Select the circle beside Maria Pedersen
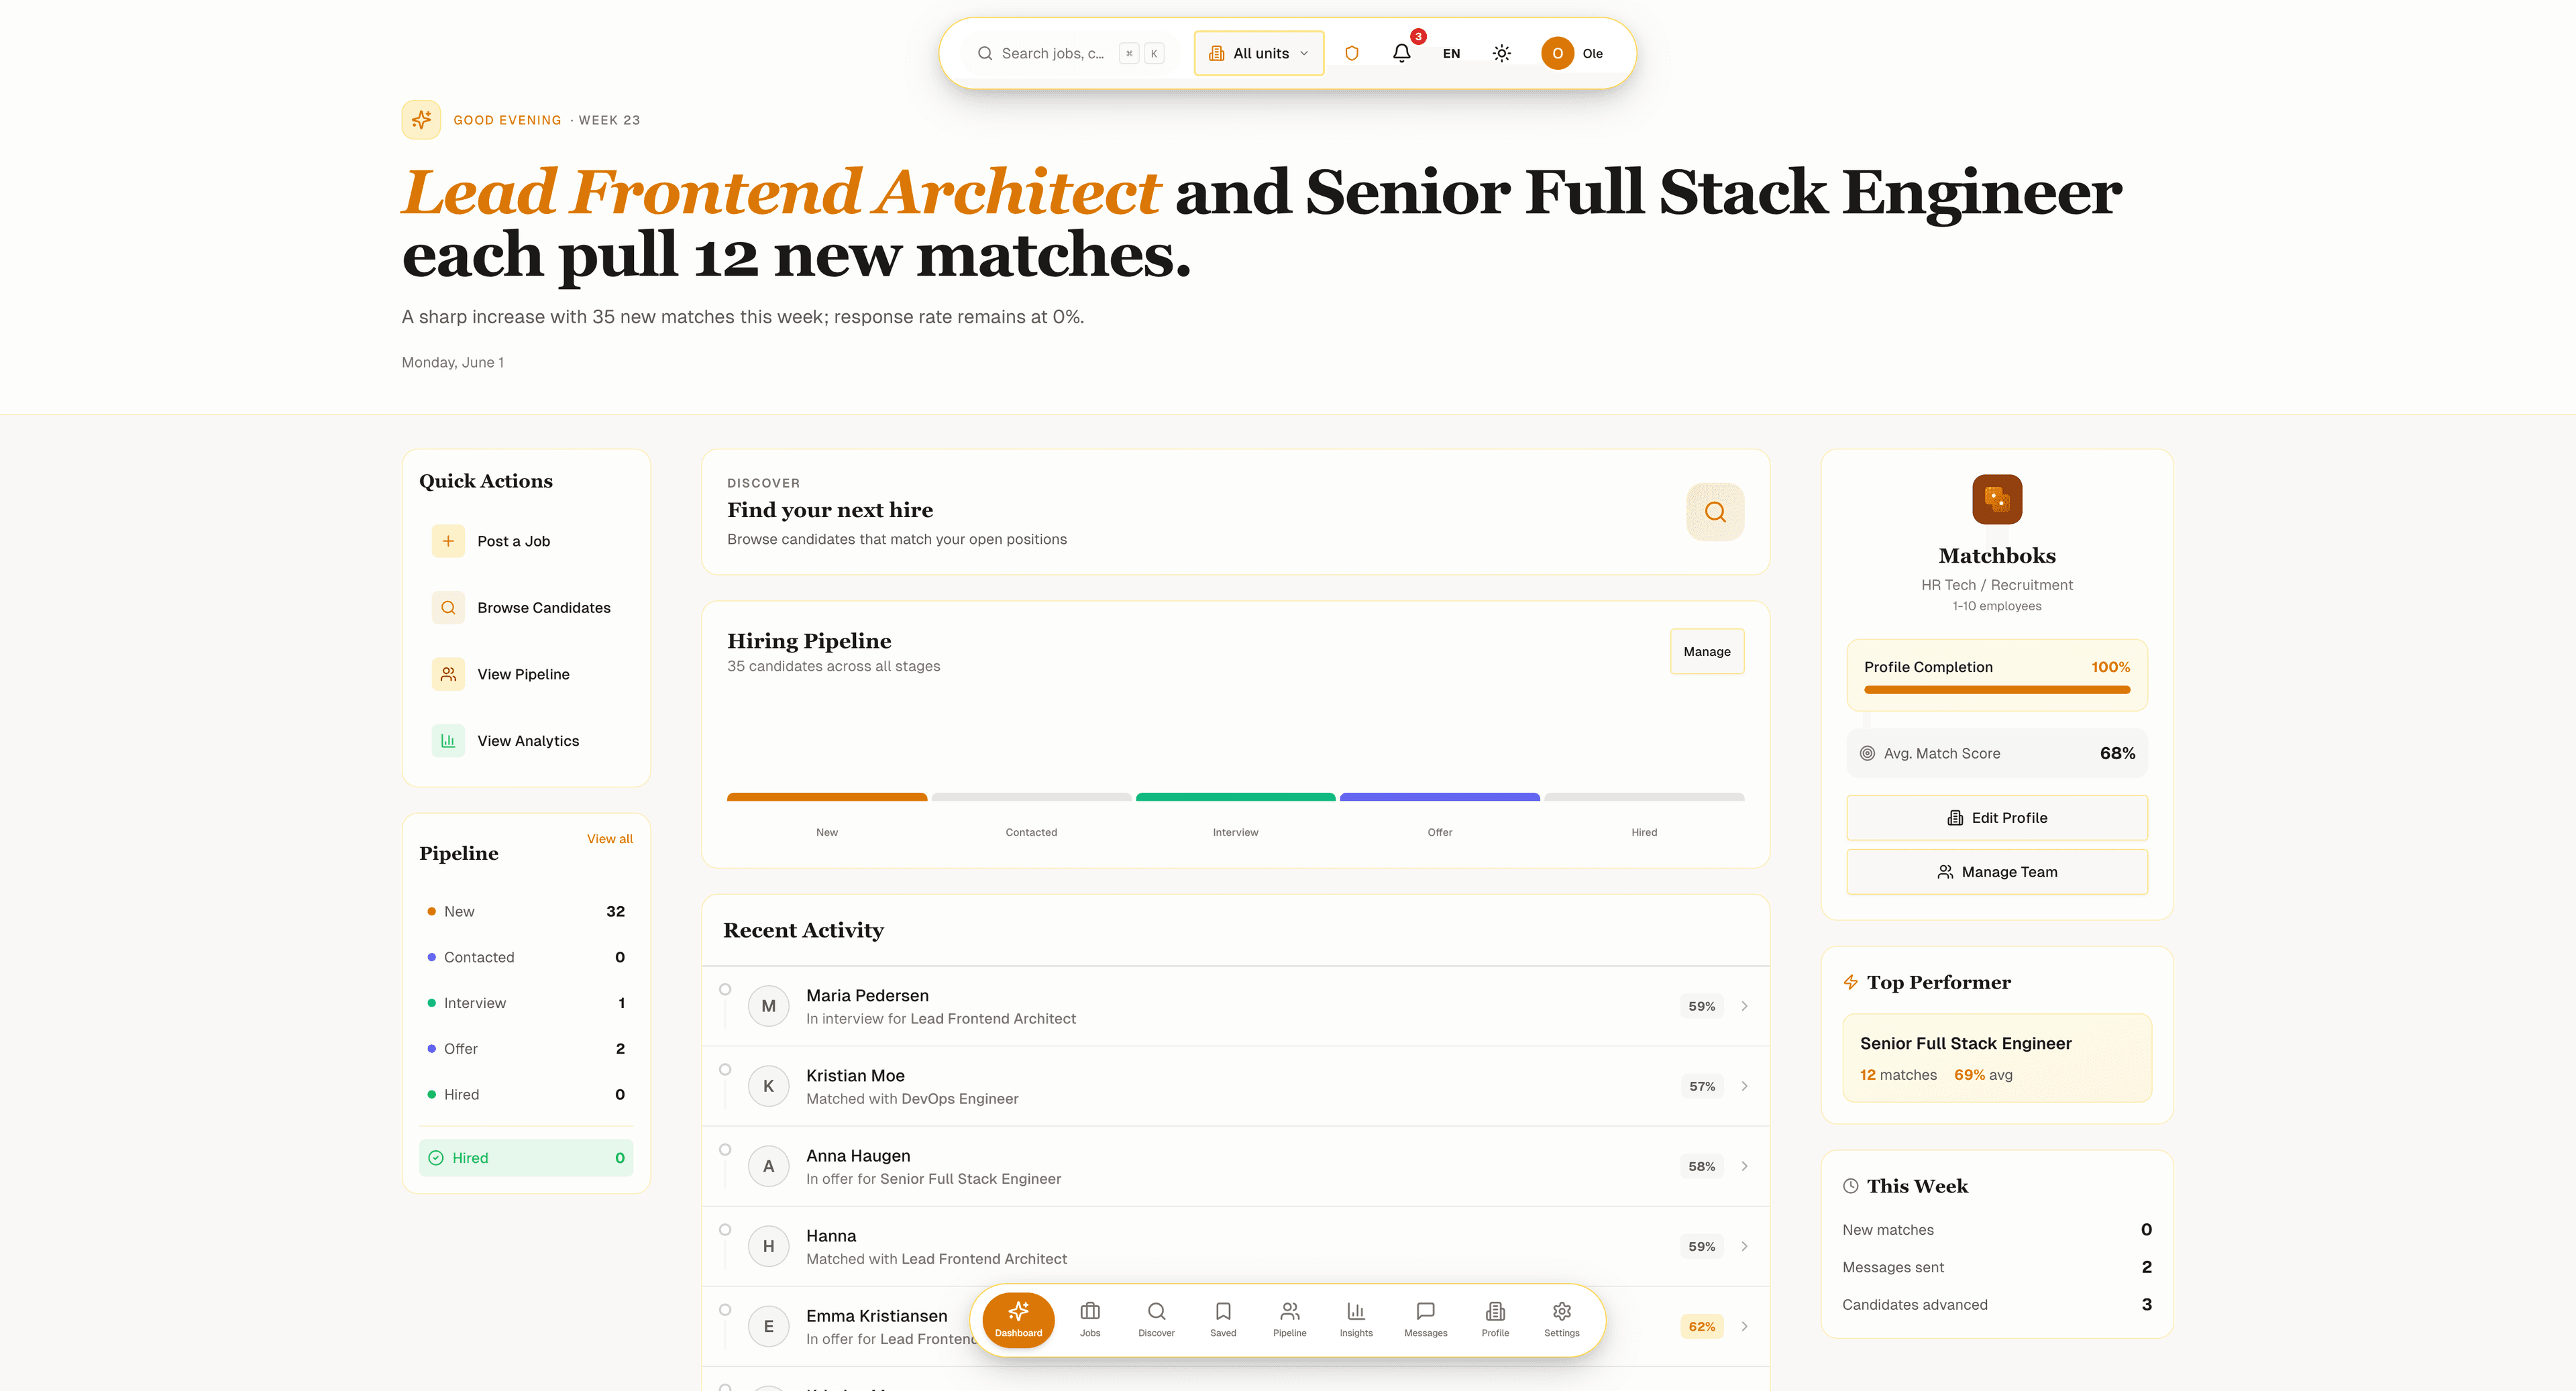 (725, 989)
